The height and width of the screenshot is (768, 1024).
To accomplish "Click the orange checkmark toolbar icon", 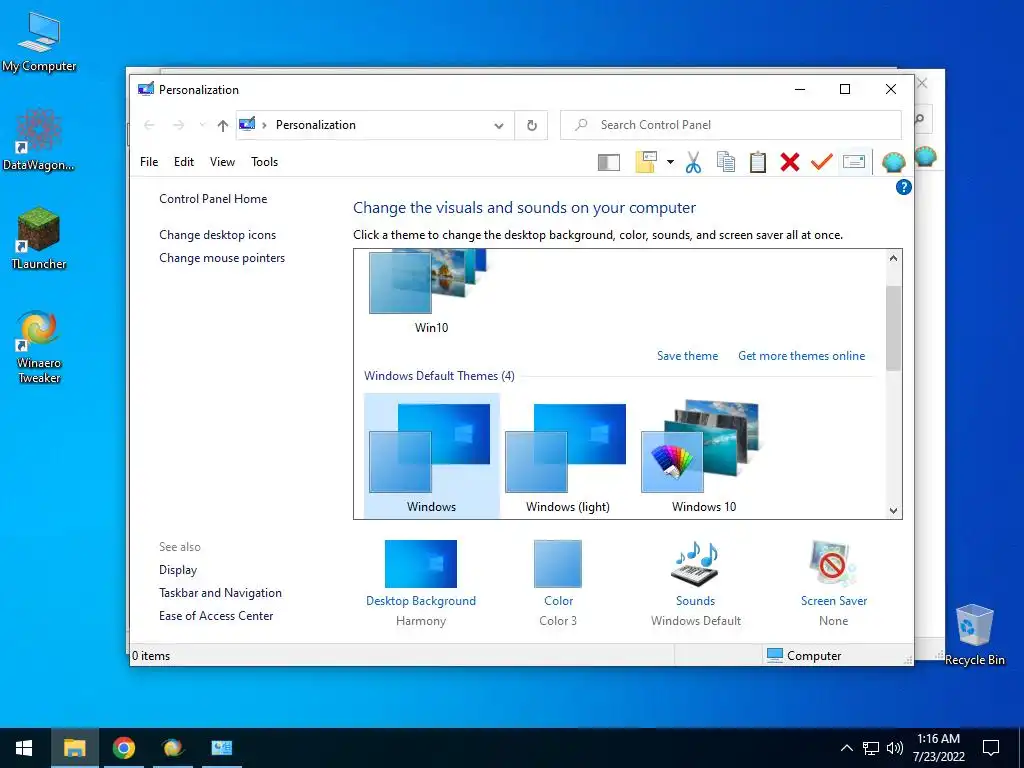I will pyautogui.click(x=822, y=161).
